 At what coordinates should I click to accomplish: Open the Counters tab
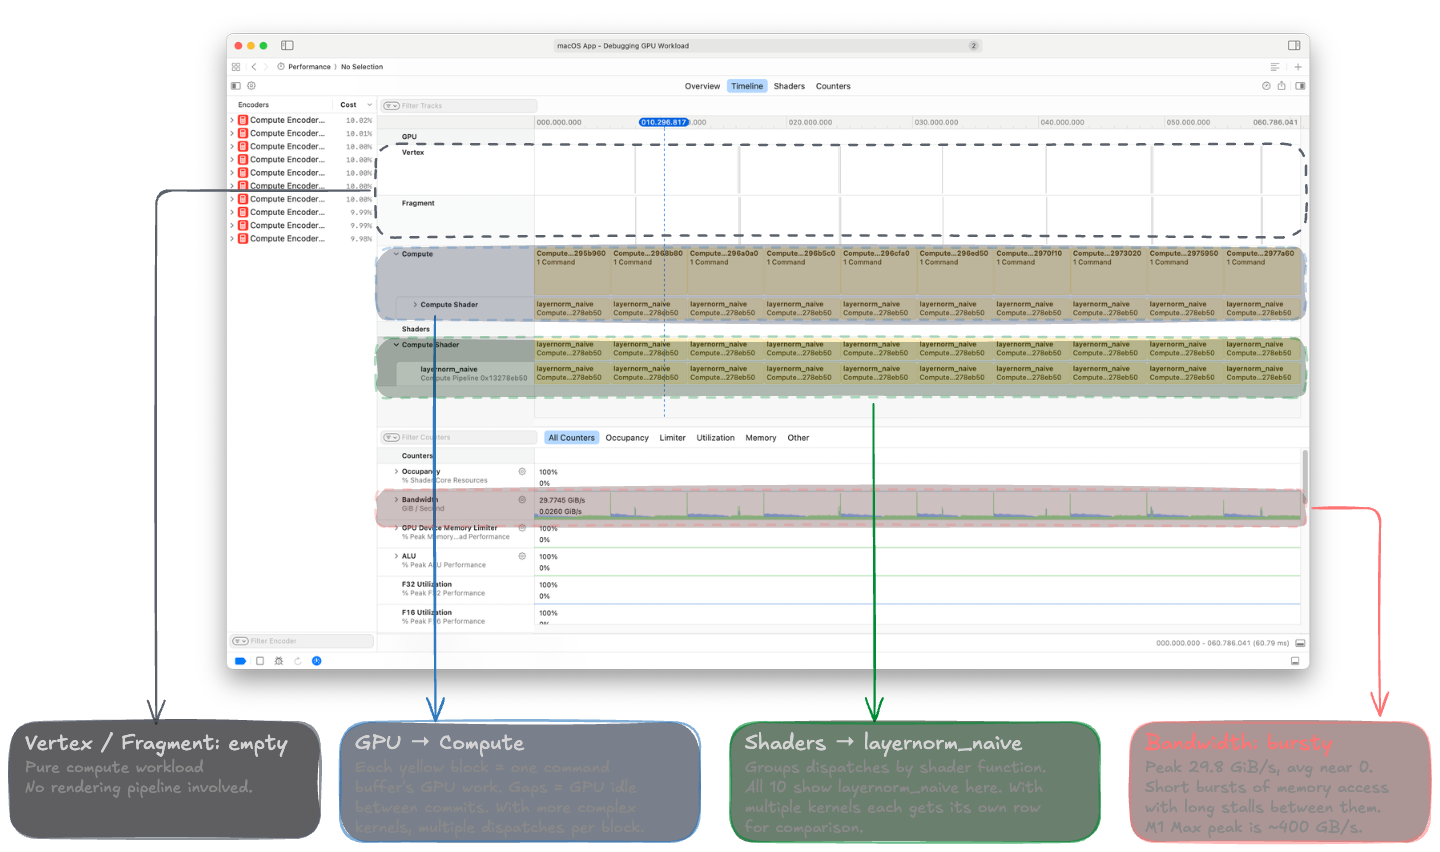tap(832, 86)
